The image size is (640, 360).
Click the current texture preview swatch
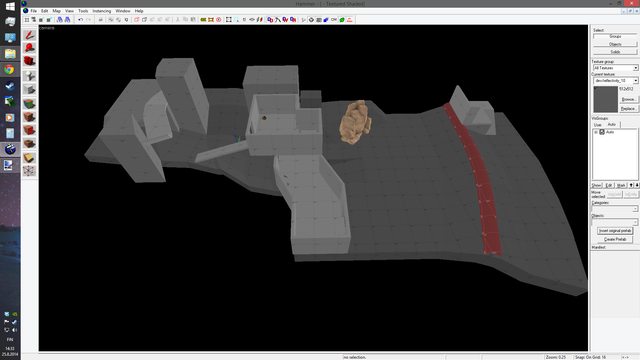605,99
